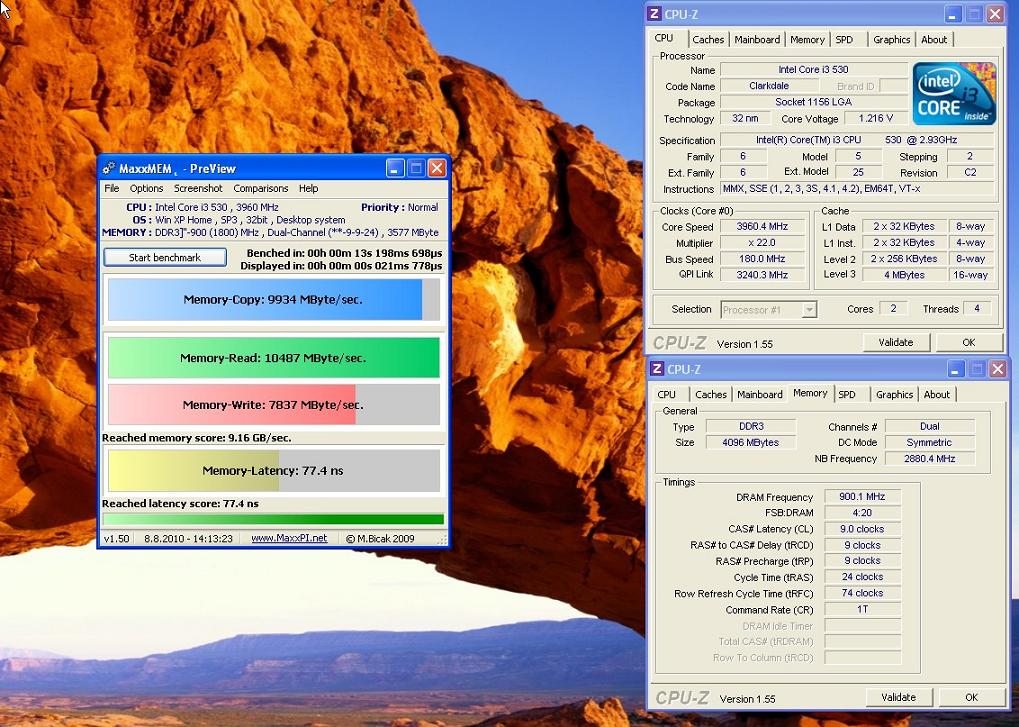Viewport: 1019px width, 727px height.
Task: Open the Comparisons menu in MaxxMEM
Action: coord(261,188)
